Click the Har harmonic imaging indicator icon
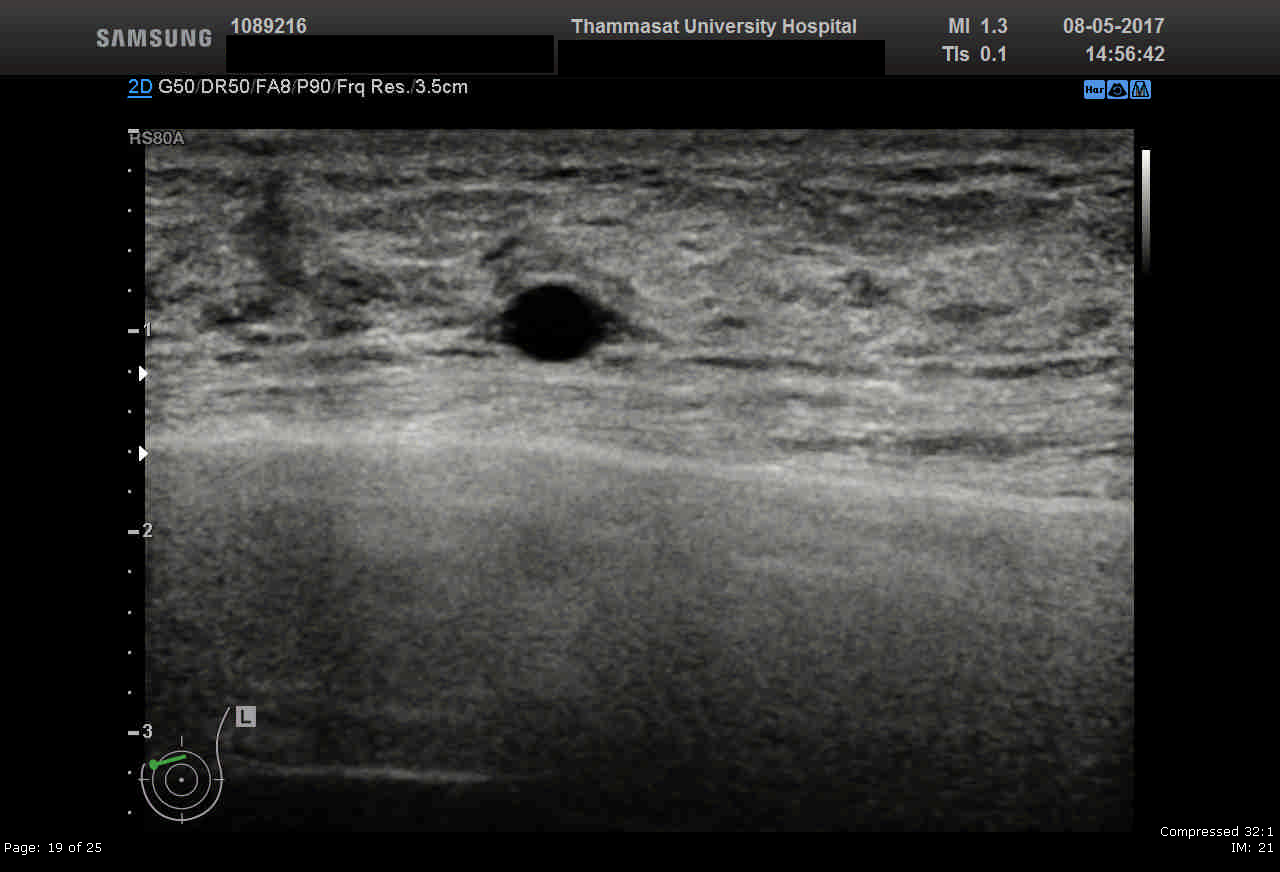This screenshot has width=1280, height=872. (1094, 90)
